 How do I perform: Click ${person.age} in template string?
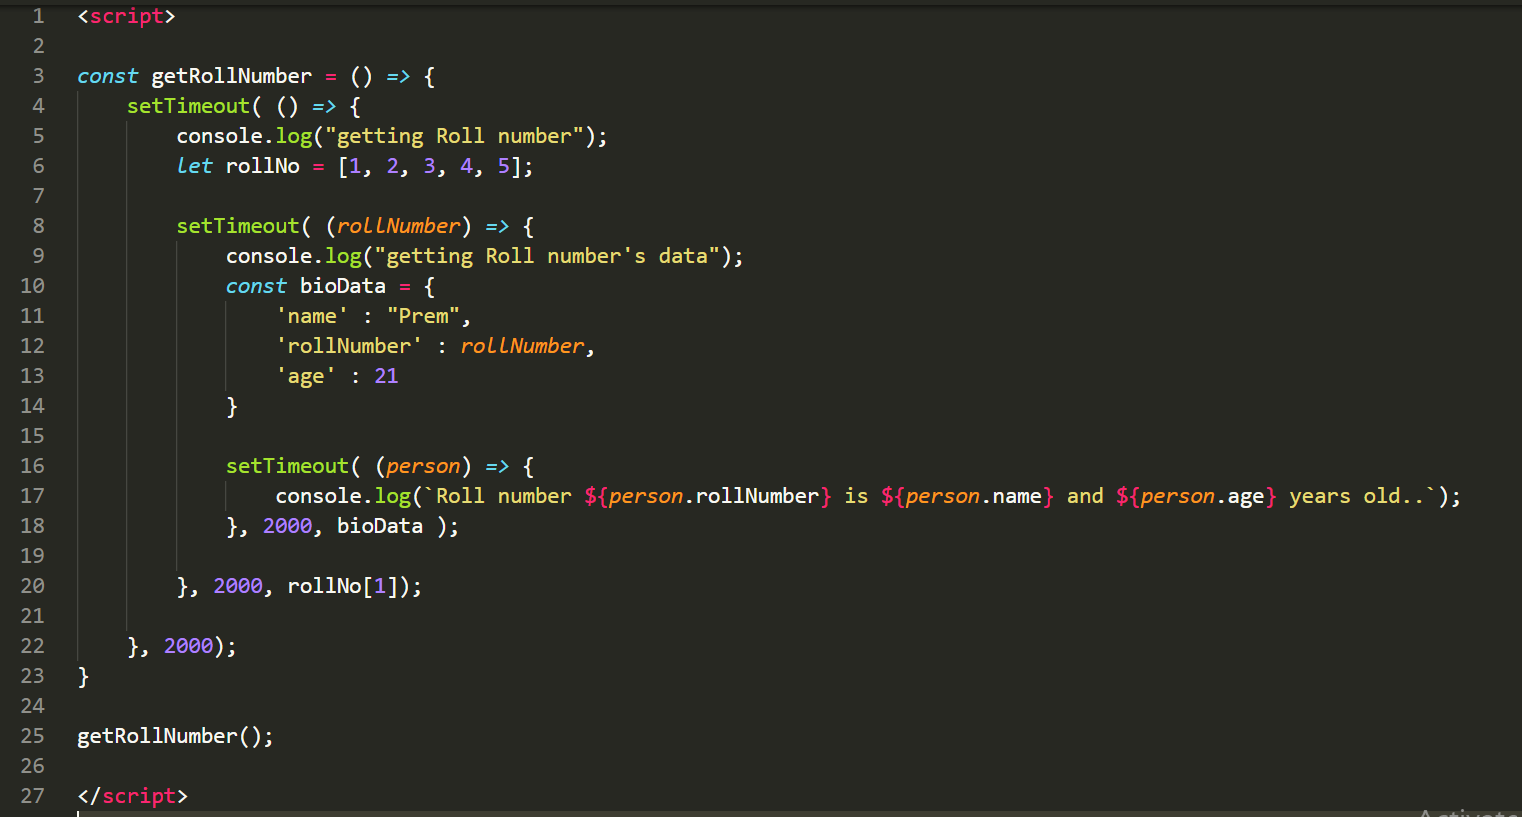point(1196,496)
